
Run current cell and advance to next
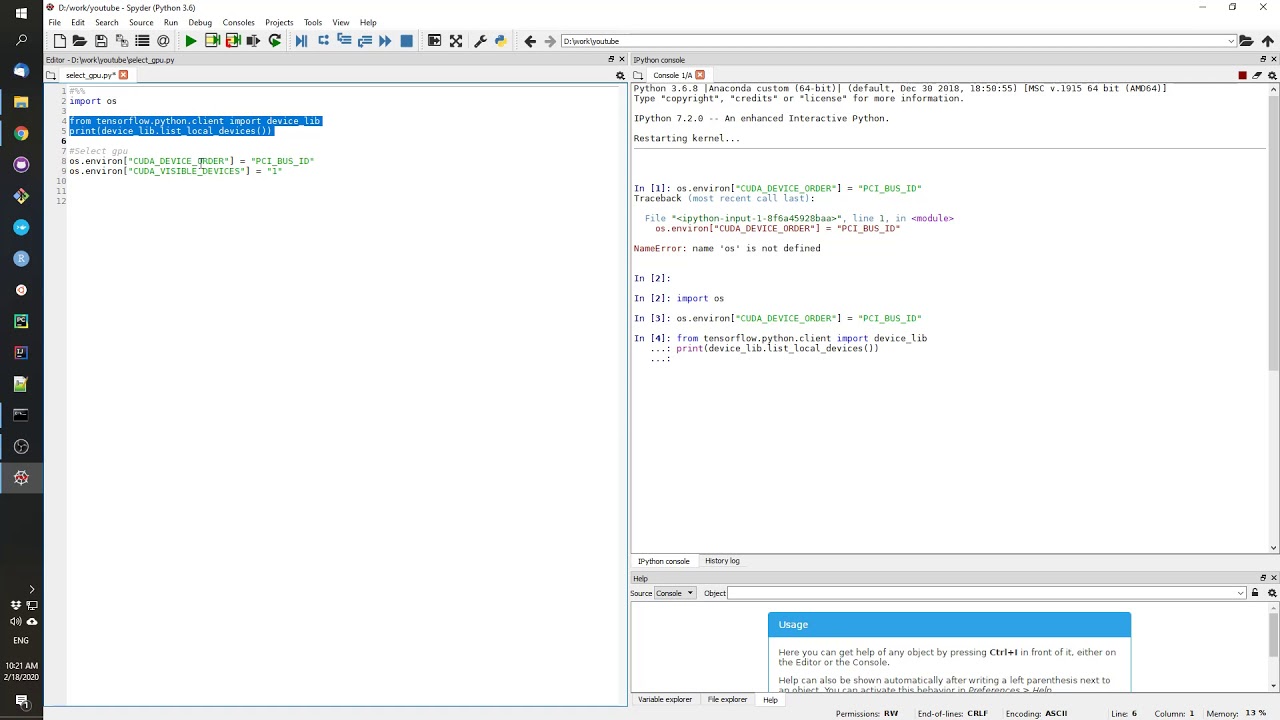pos(233,41)
